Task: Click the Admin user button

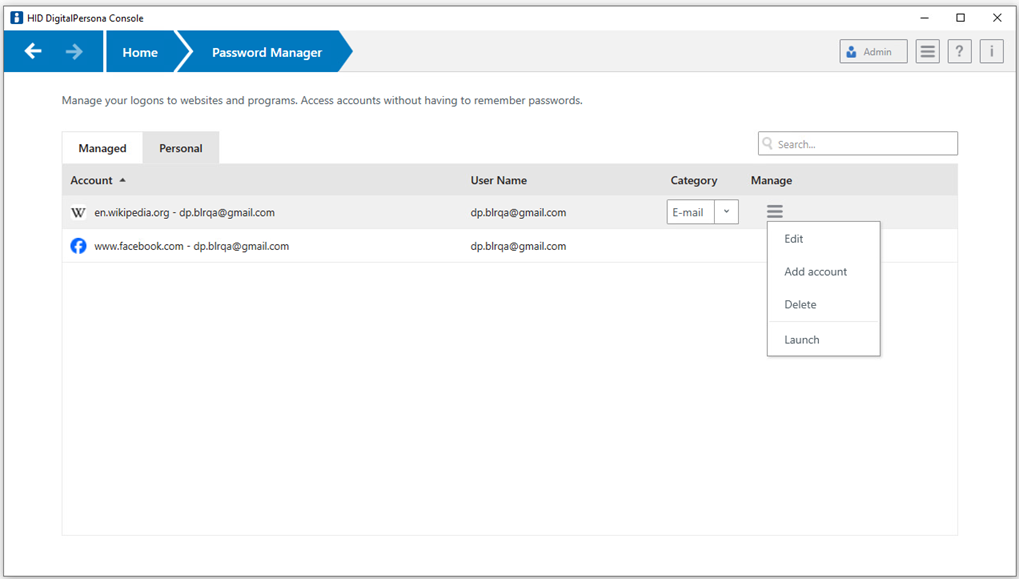Action: (873, 52)
